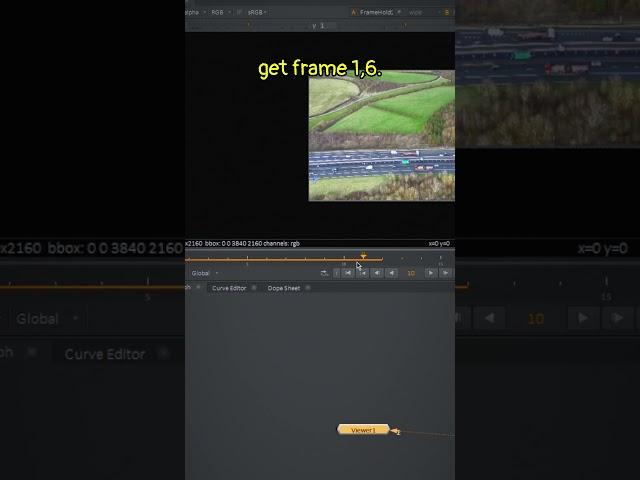640x480 pixels.
Task: Click the current frame field showing 10
Action: coord(411,273)
